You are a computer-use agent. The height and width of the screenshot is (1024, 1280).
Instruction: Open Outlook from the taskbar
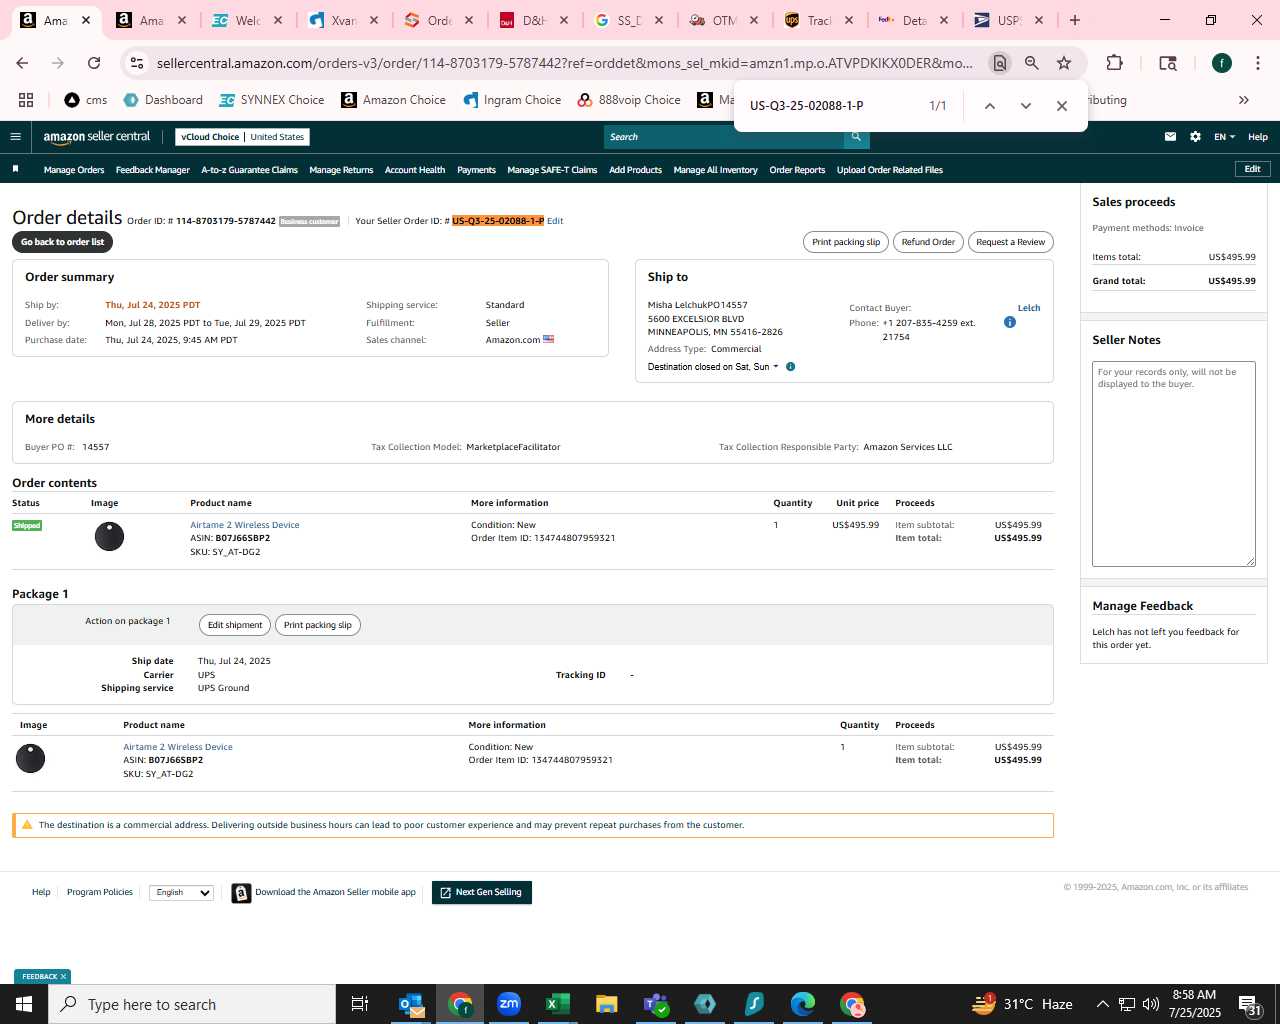click(411, 1004)
